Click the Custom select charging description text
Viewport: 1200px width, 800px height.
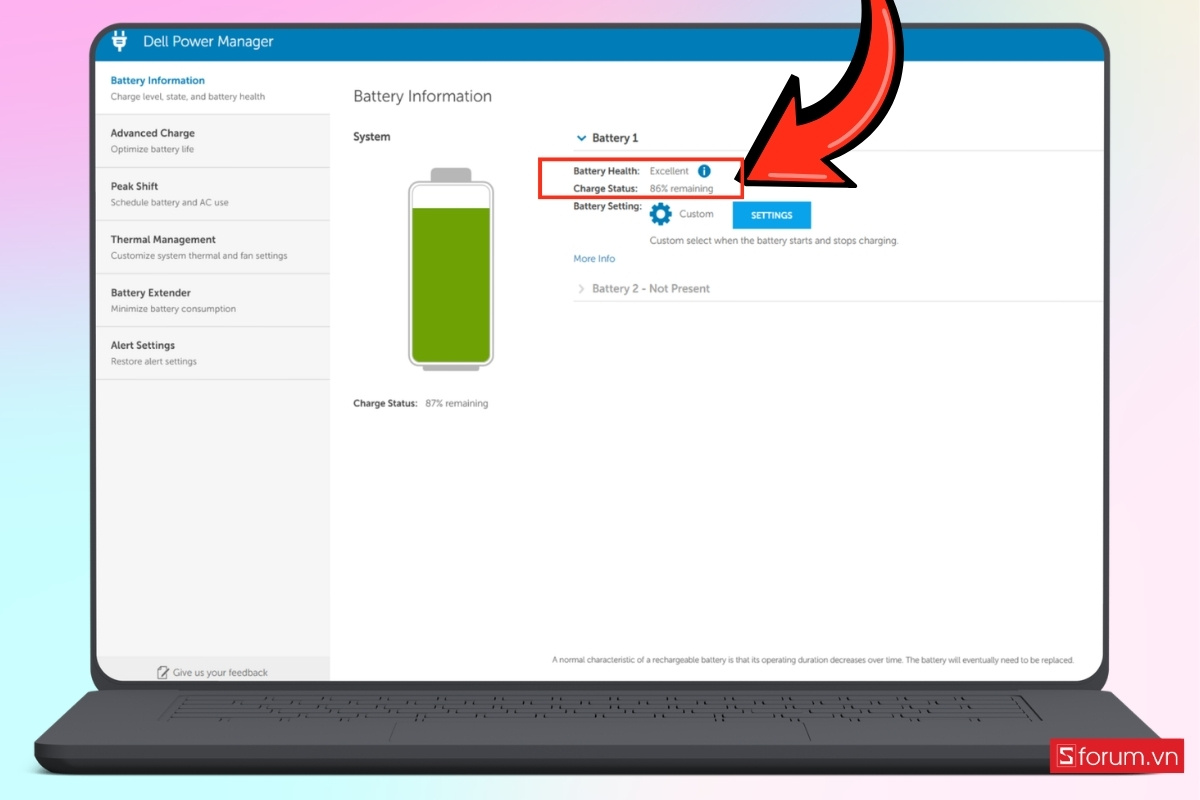click(x=774, y=241)
